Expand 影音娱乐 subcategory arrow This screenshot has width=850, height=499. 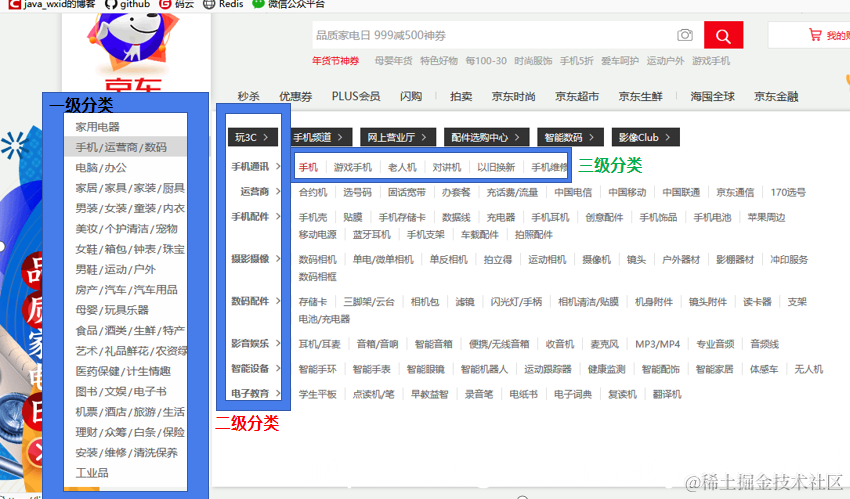(278, 343)
